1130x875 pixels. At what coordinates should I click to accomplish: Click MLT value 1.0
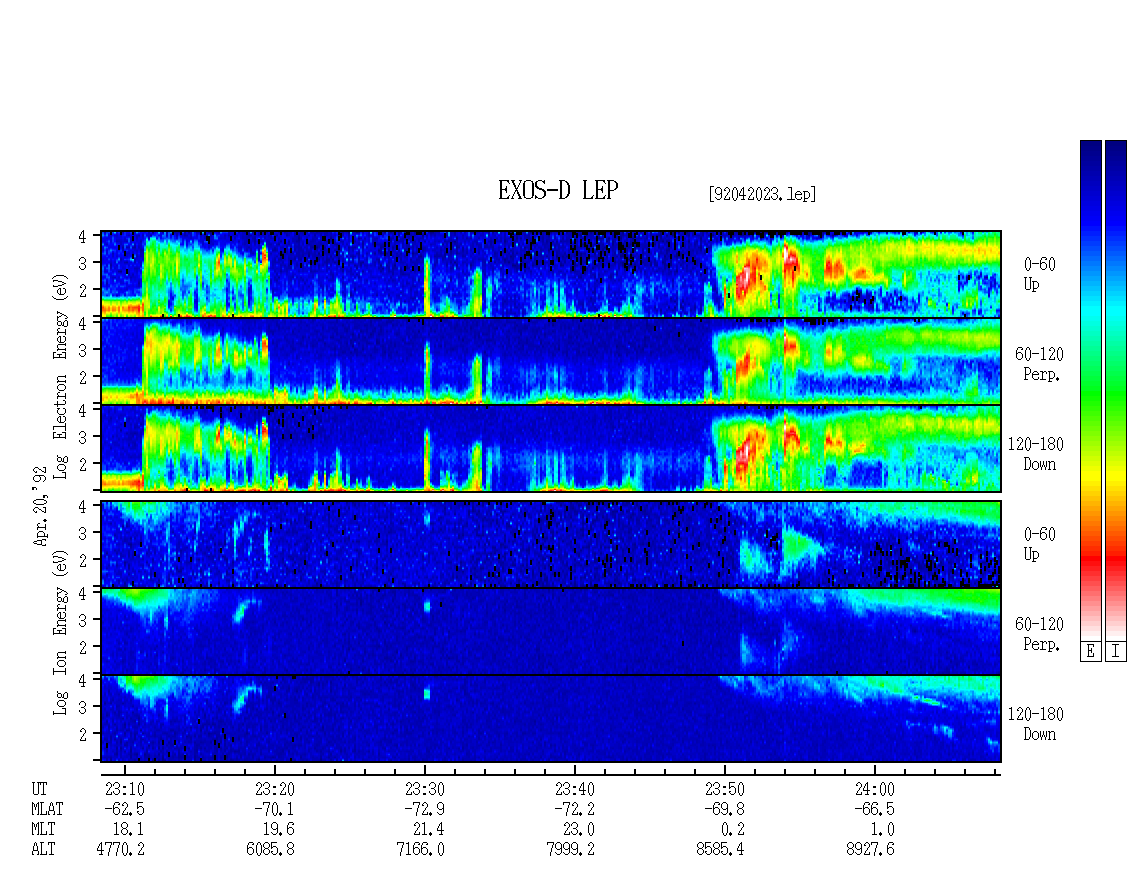click(882, 830)
